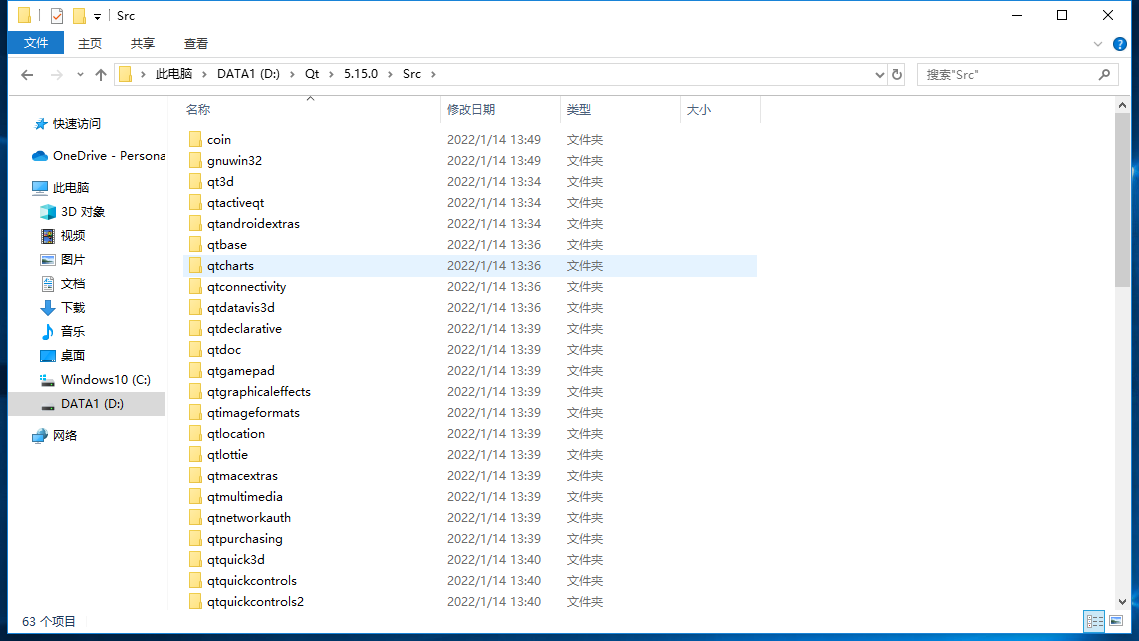The height and width of the screenshot is (641, 1139).
Task: Go up one folder level
Action: (101, 74)
